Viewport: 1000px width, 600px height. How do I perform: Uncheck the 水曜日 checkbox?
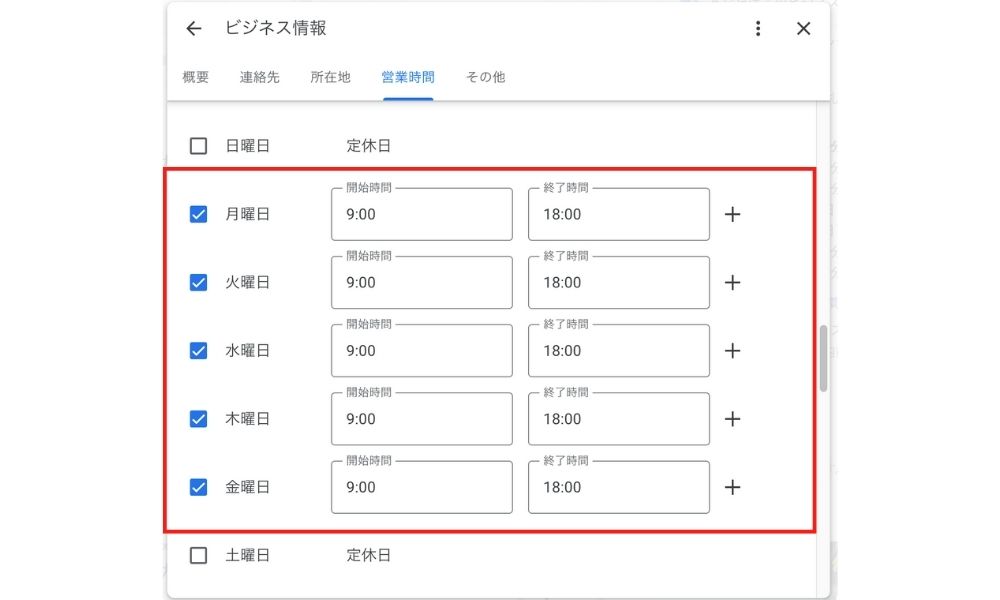[x=198, y=351]
